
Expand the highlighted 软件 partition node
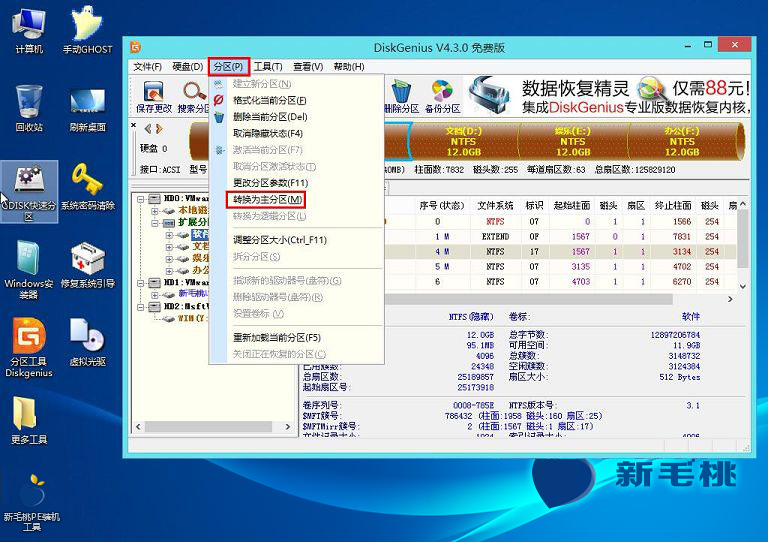(169, 235)
